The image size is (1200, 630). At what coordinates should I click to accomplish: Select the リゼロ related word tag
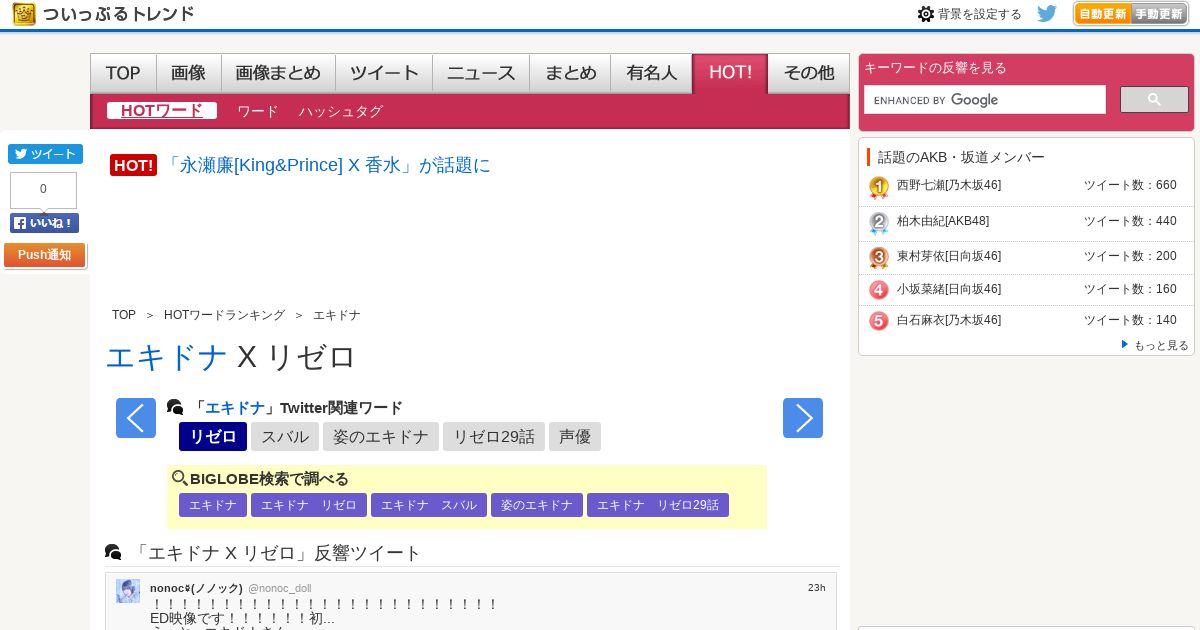pos(213,437)
